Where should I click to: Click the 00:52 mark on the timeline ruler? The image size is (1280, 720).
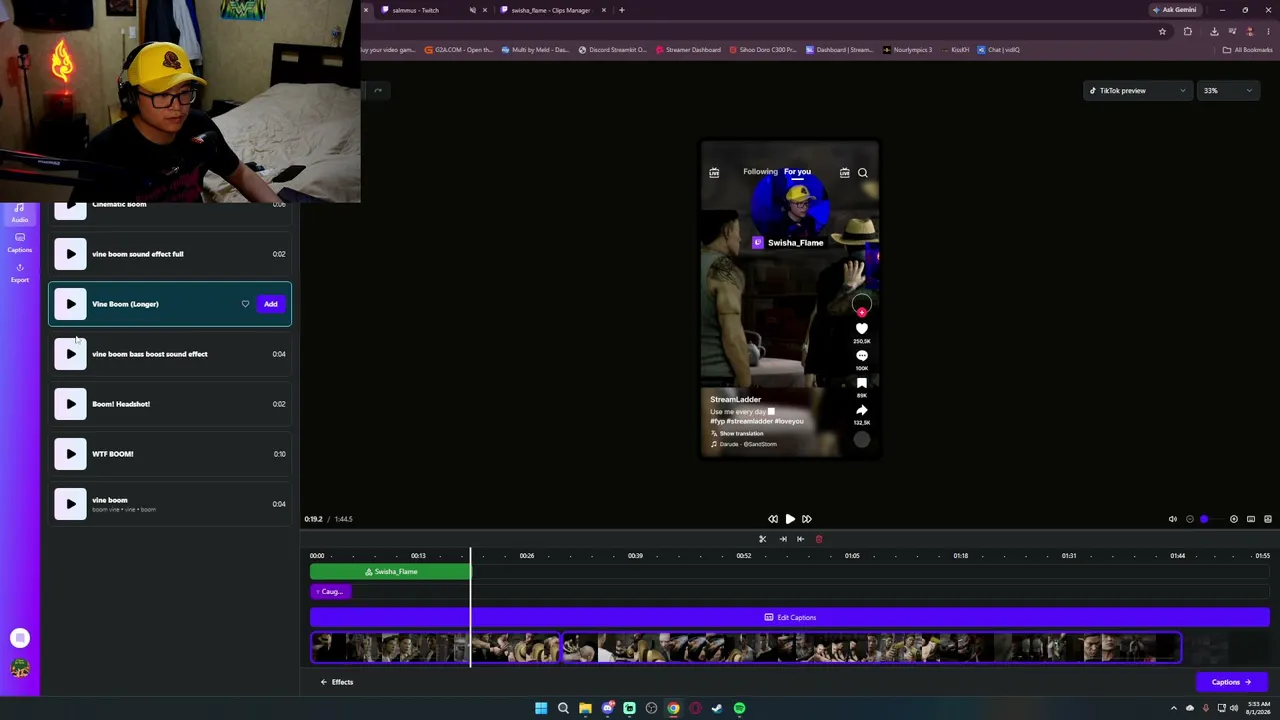(743, 556)
